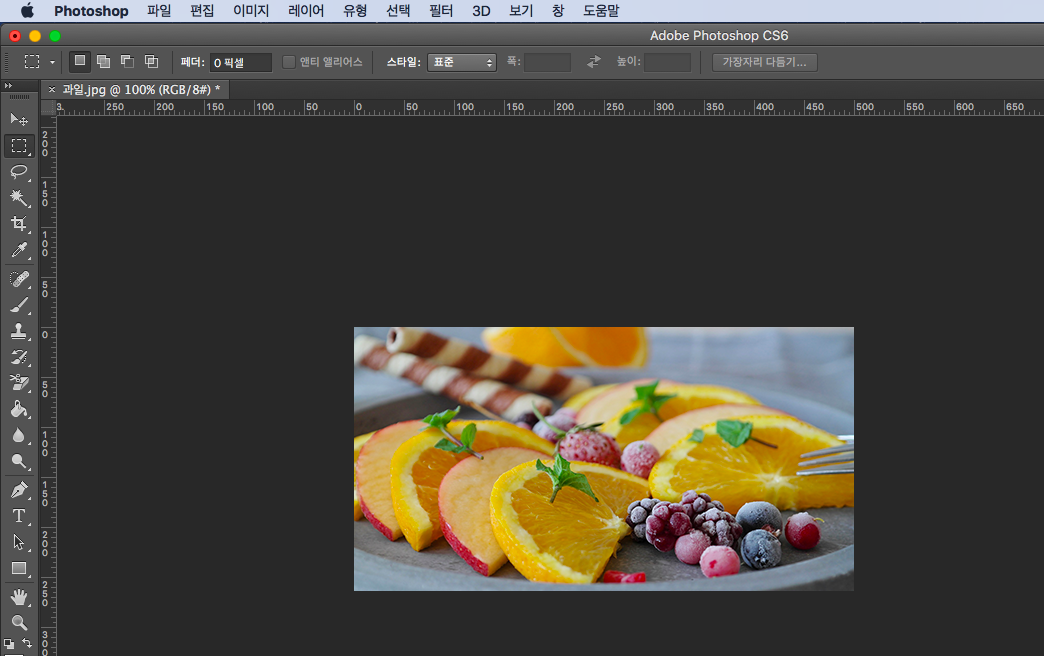The width and height of the screenshot is (1044, 656).
Task: Click the 페더 input field
Action: click(x=240, y=62)
